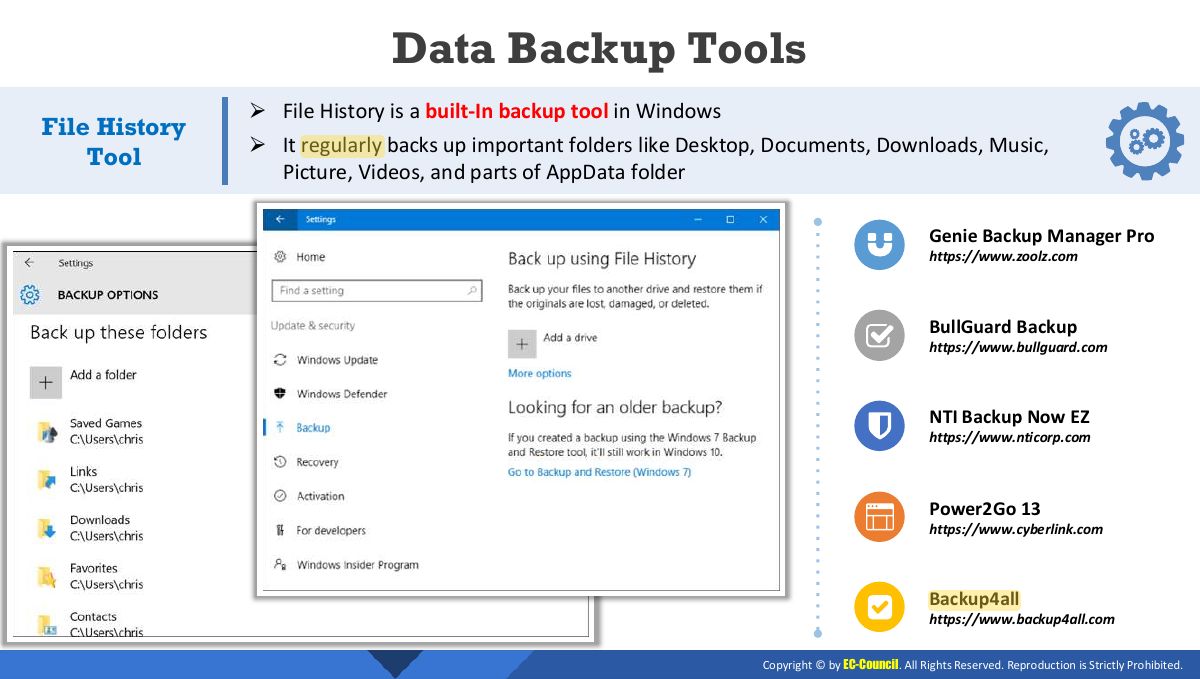
Task: Select Windows Update in Settings sidebar
Action: coord(337,360)
